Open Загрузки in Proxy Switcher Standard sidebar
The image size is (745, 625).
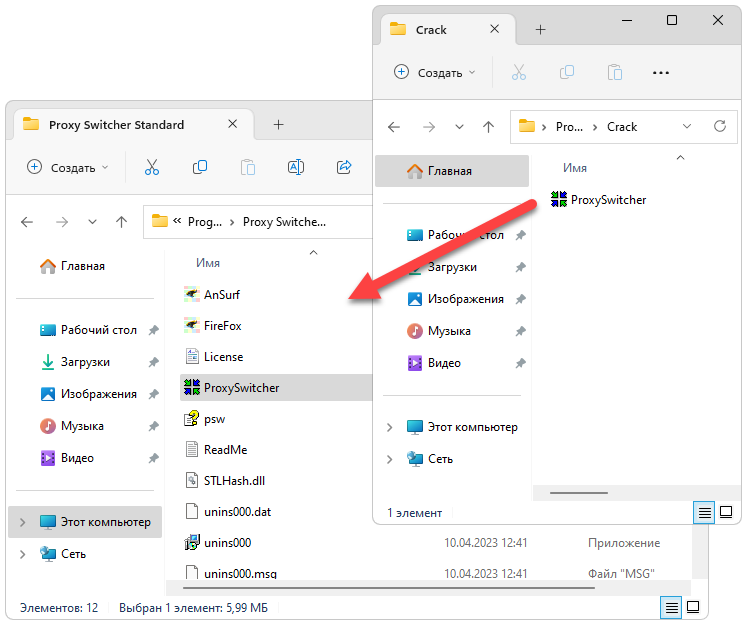(x=86, y=362)
